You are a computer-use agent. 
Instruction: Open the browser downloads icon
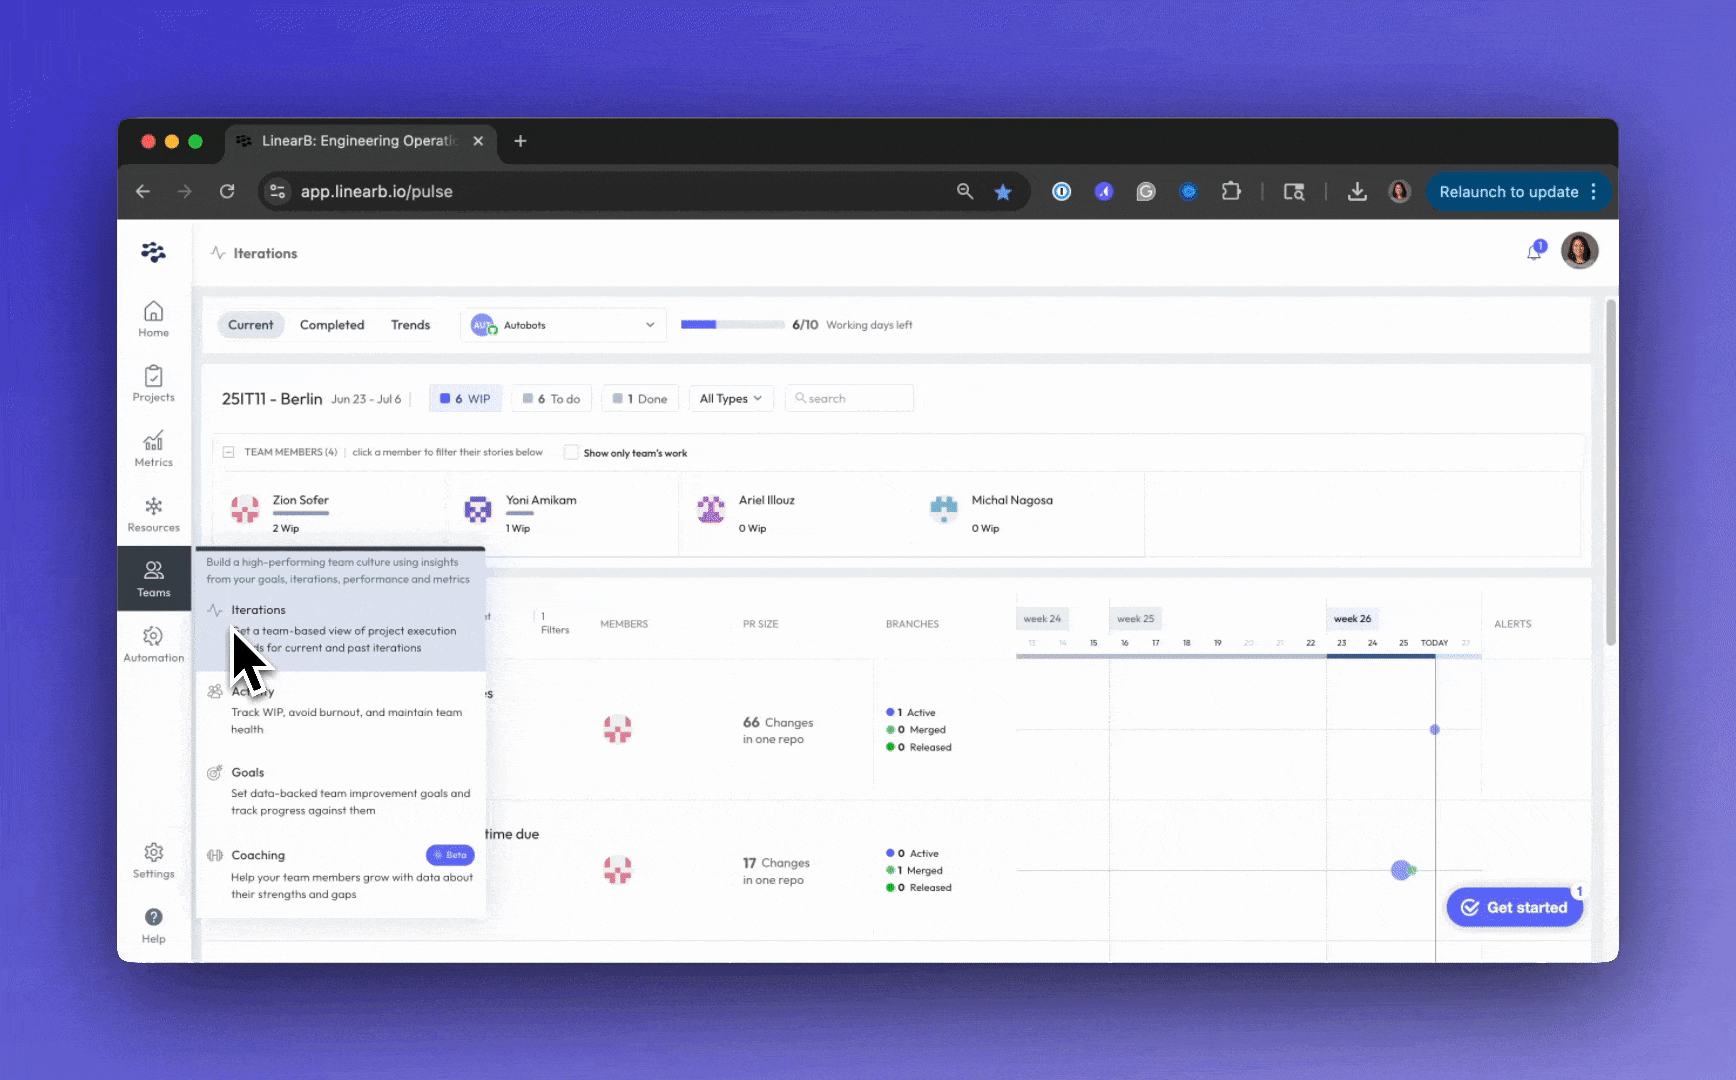pos(1357,192)
